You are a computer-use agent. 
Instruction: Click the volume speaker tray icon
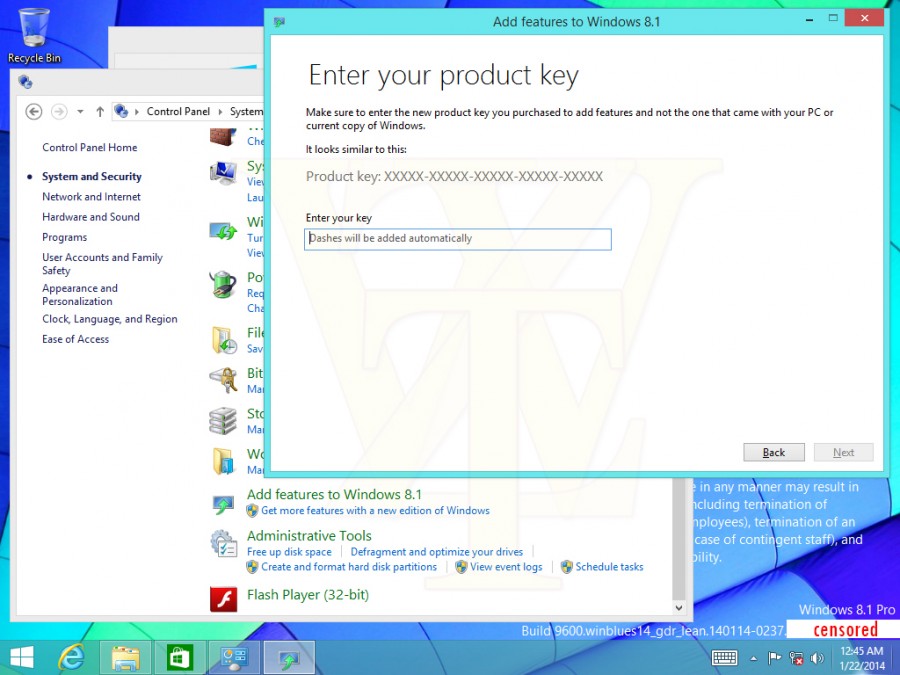point(817,658)
